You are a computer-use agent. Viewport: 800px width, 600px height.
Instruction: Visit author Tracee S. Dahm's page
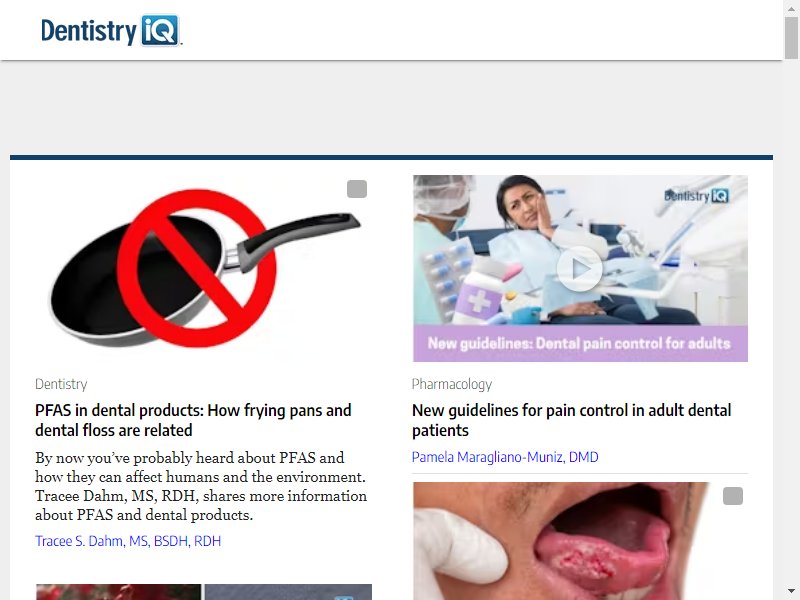tap(128, 541)
